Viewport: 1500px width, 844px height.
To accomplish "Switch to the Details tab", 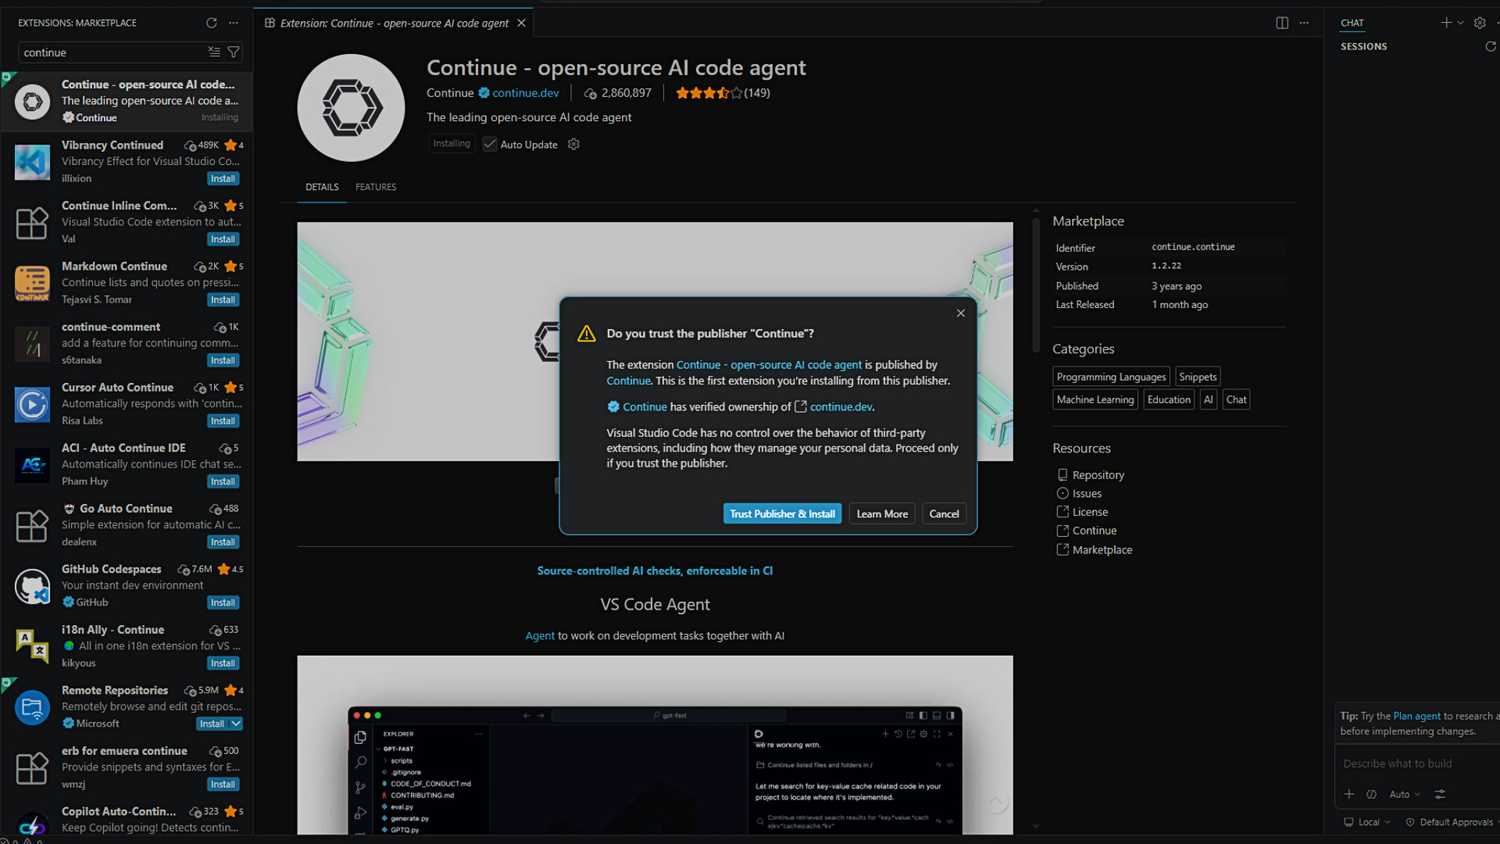I will (x=322, y=187).
